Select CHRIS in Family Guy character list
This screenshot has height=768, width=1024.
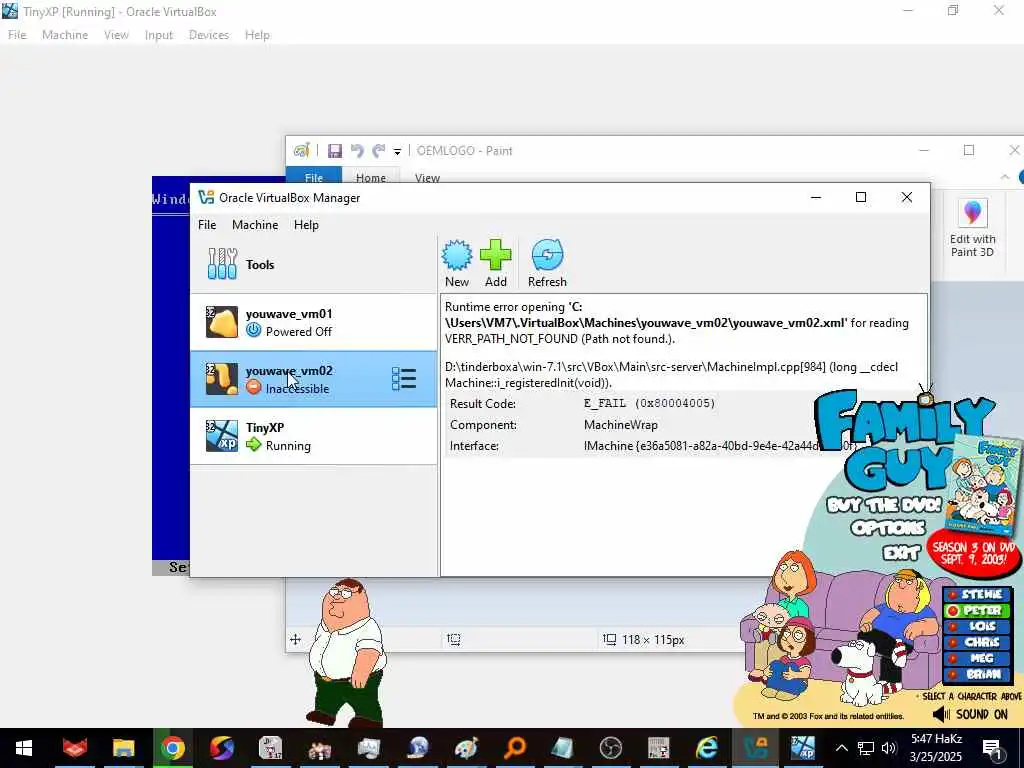(x=977, y=642)
